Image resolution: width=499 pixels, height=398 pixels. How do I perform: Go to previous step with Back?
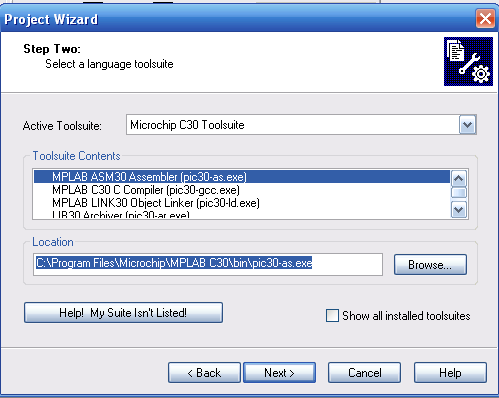204,372
